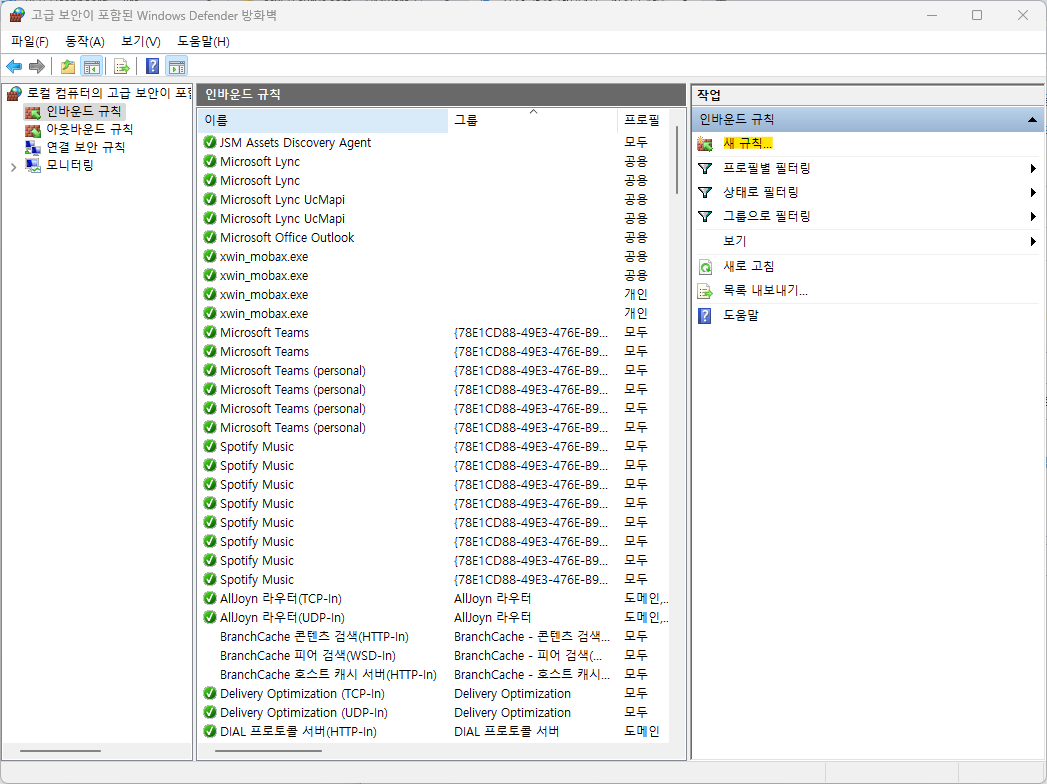Select BranchCache 피어 검색(WSD-In) rule
Image resolution: width=1047 pixels, height=784 pixels.
tap(308, 656)
